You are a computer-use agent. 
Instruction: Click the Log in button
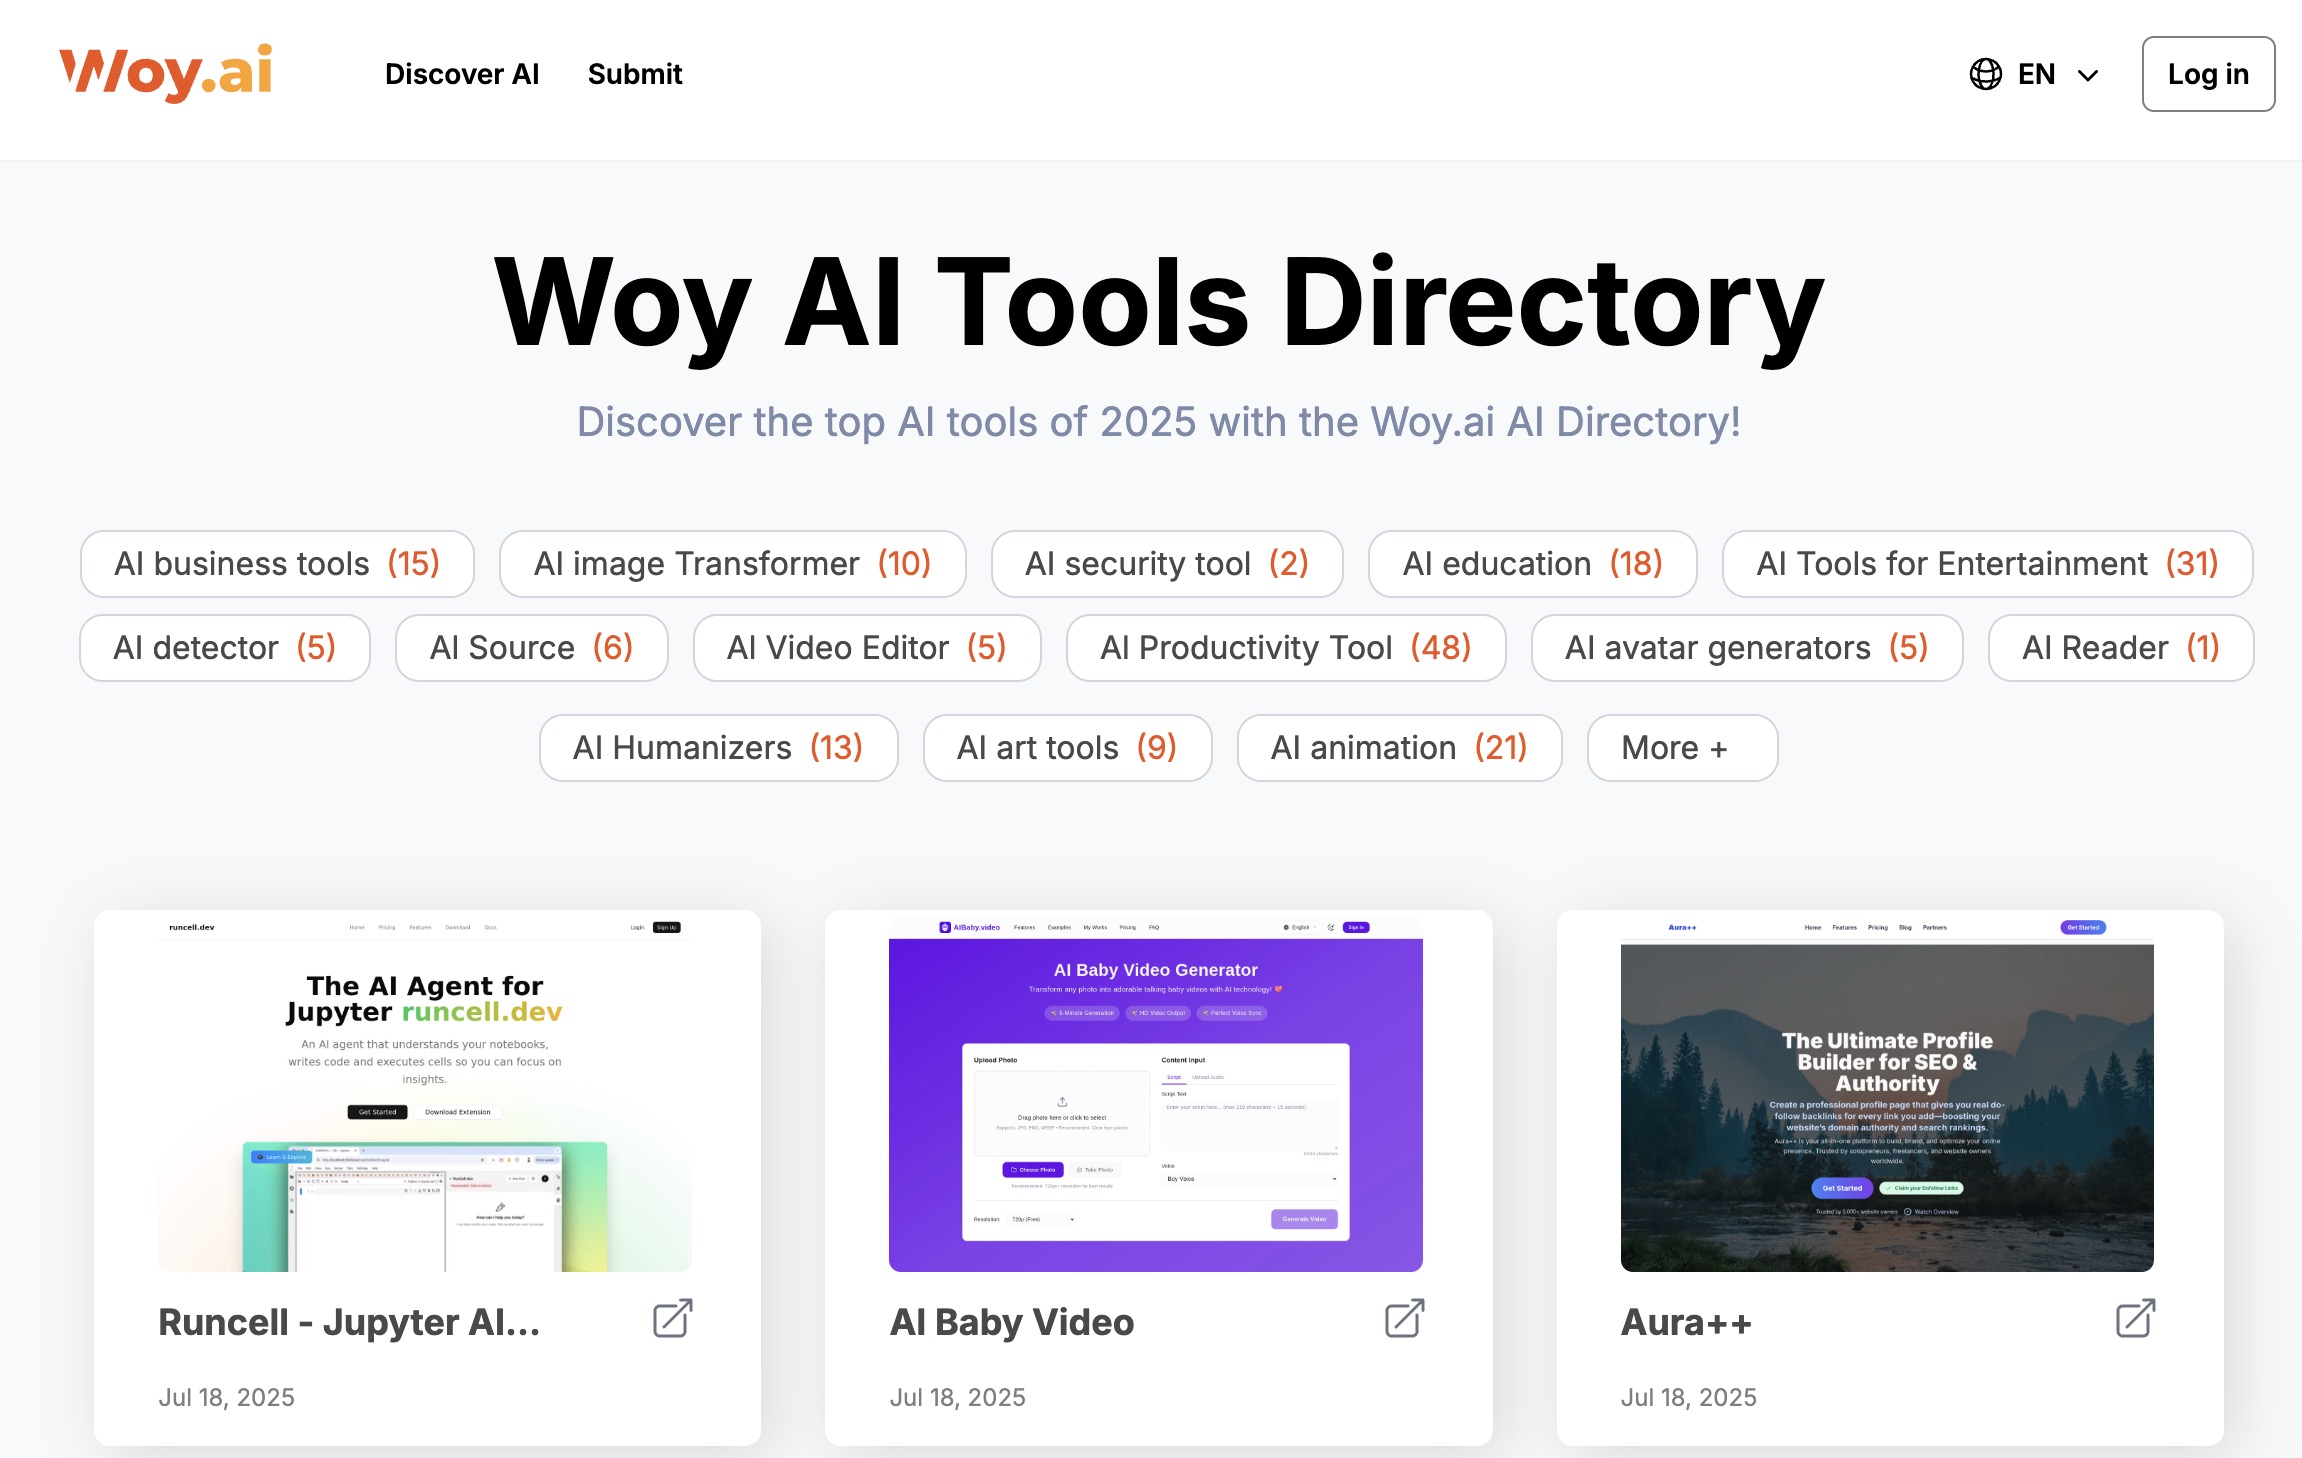2208,73
